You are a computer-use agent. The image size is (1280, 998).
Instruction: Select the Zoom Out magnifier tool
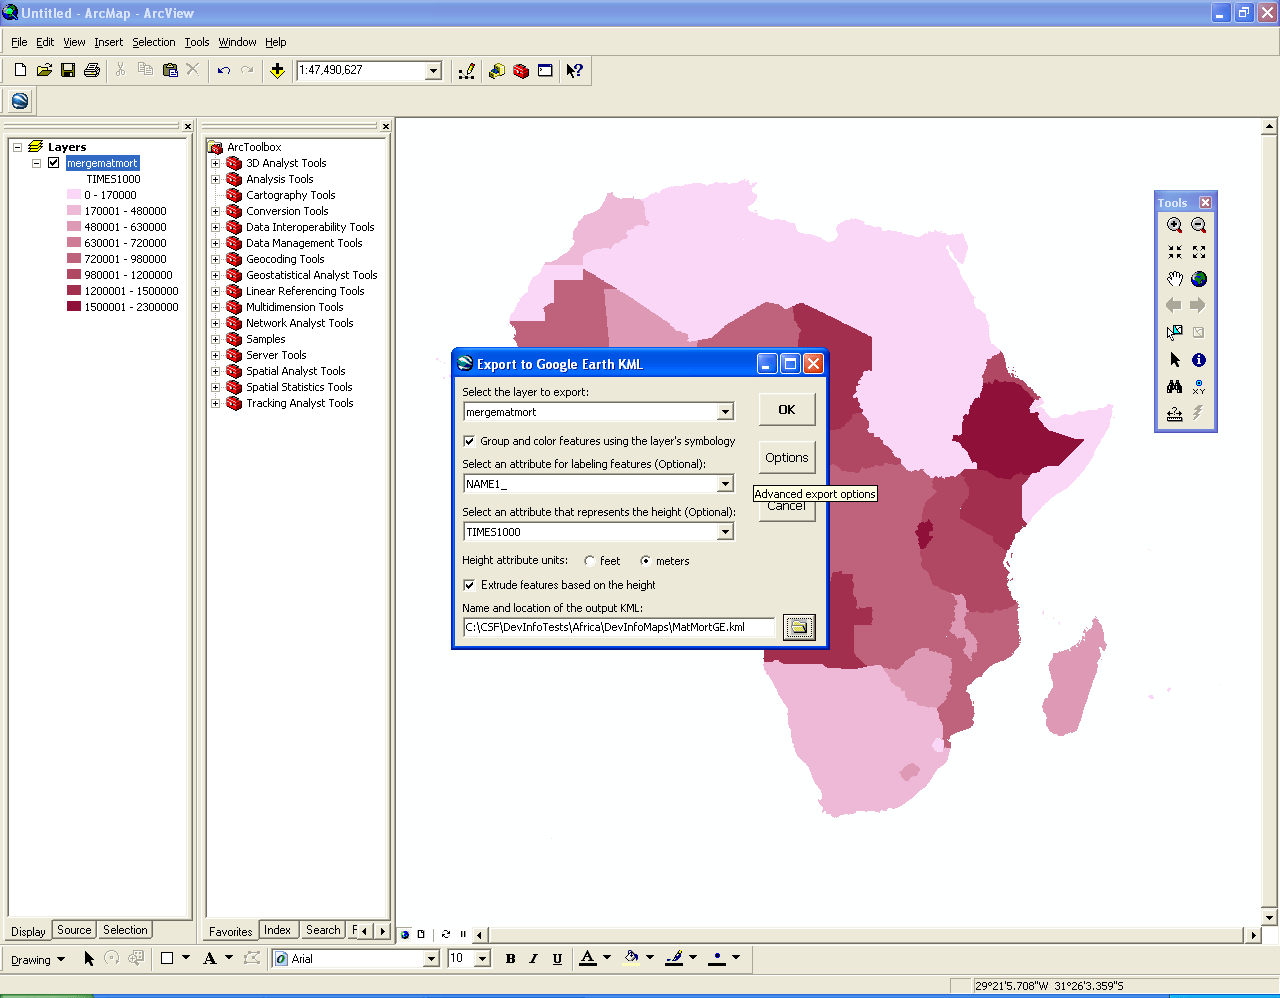click(x=1199, y=226)
